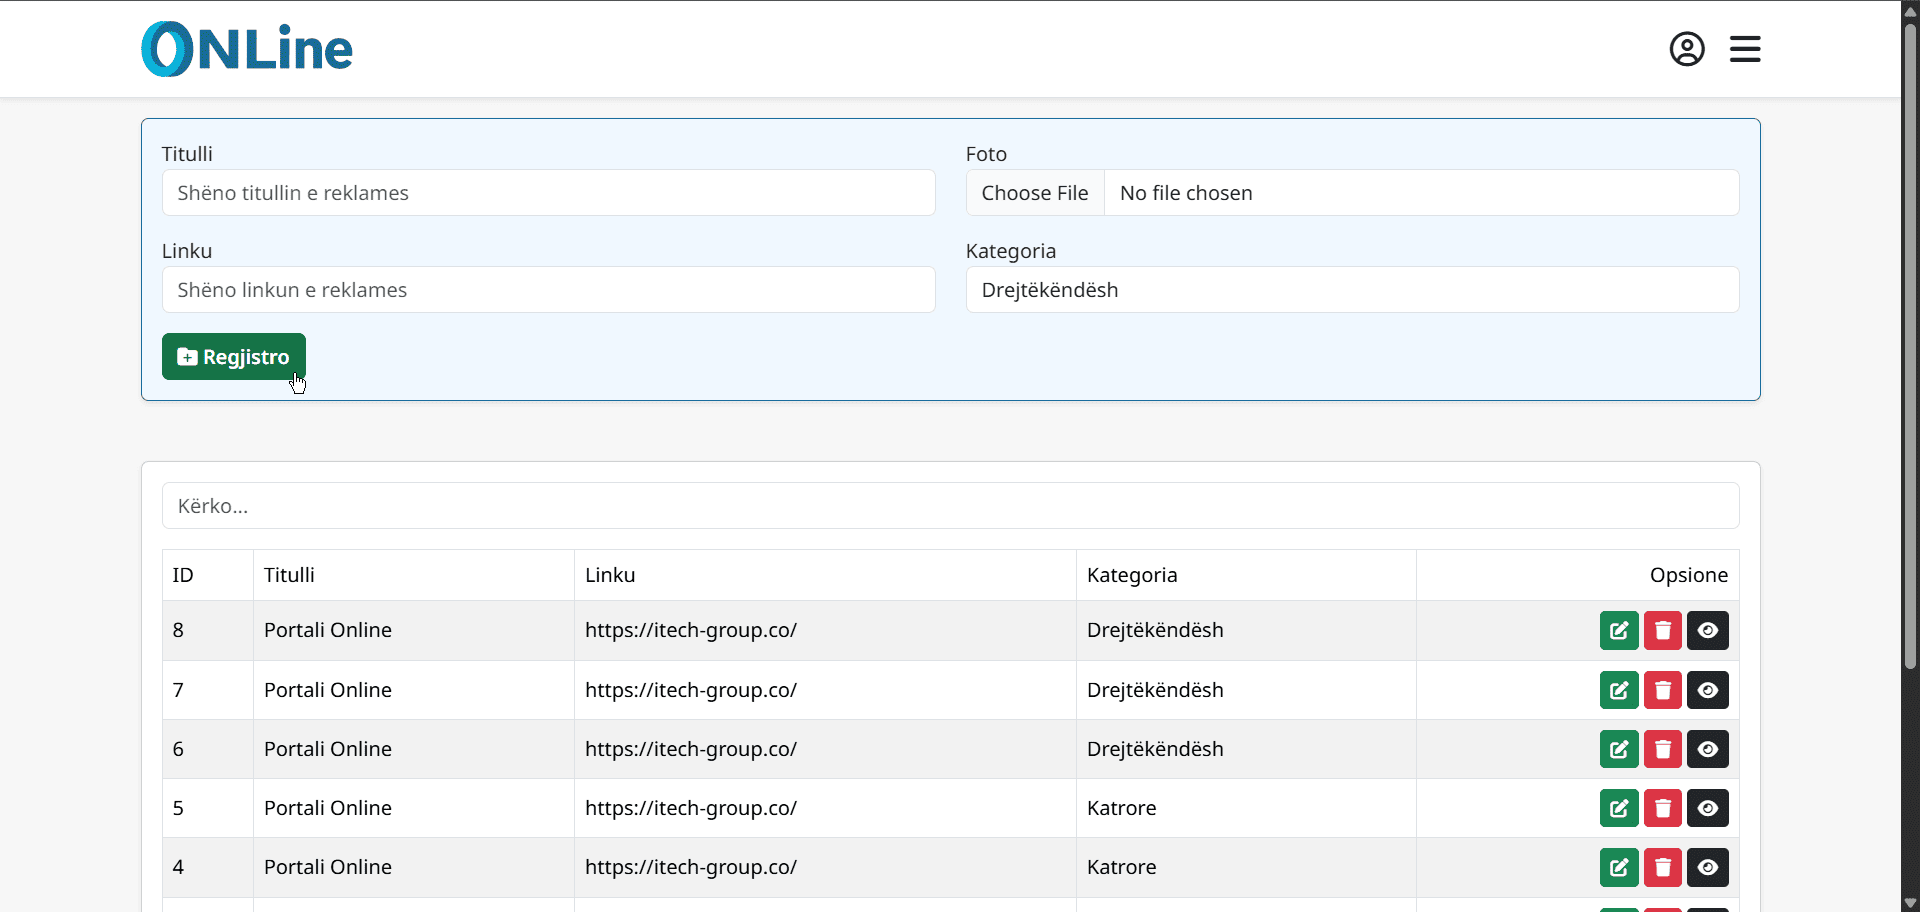Image resolution: width=1920 pixels, height=912 pixels.
Task: Open the user profile icon
Action: [x=1686, y=49]
